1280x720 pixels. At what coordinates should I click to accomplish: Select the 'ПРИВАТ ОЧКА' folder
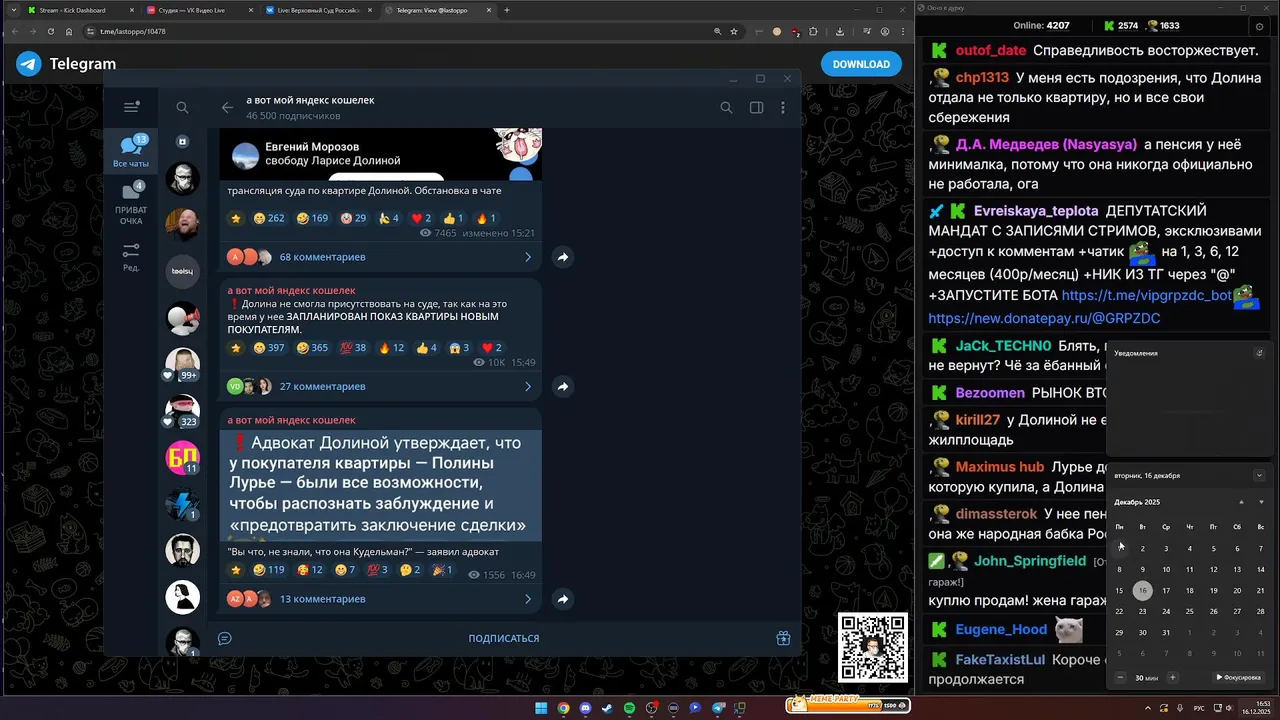pos(131,203)
